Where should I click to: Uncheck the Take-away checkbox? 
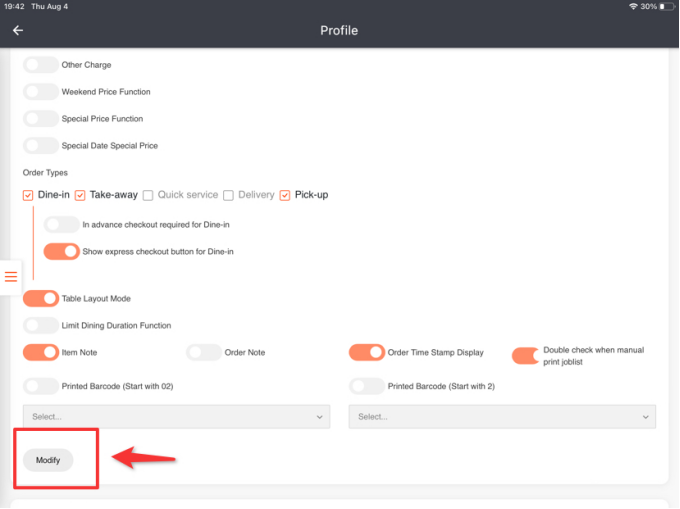(80, 195)
